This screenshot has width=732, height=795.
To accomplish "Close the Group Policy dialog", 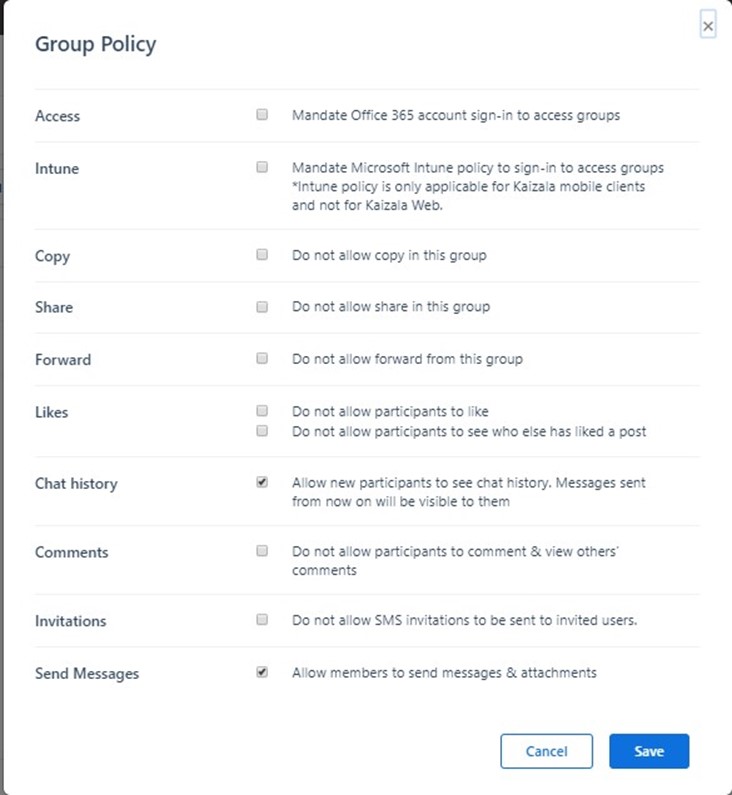I will pos(708,25).
